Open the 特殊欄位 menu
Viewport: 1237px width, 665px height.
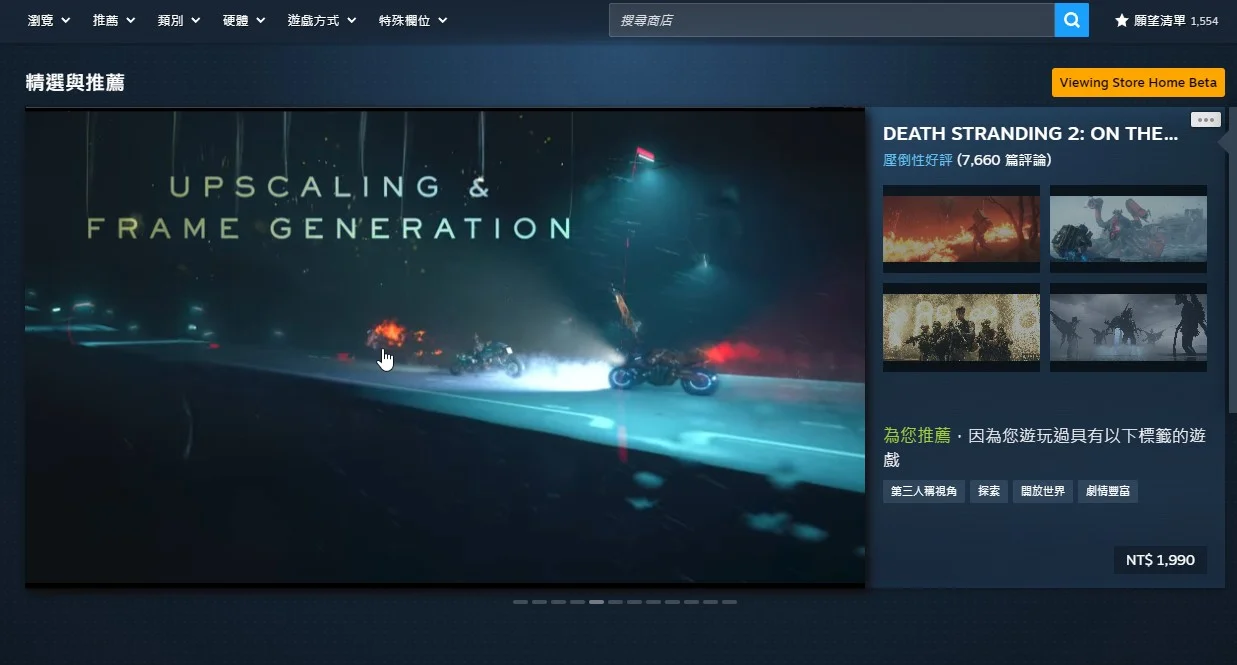click(x=412, y=20)
